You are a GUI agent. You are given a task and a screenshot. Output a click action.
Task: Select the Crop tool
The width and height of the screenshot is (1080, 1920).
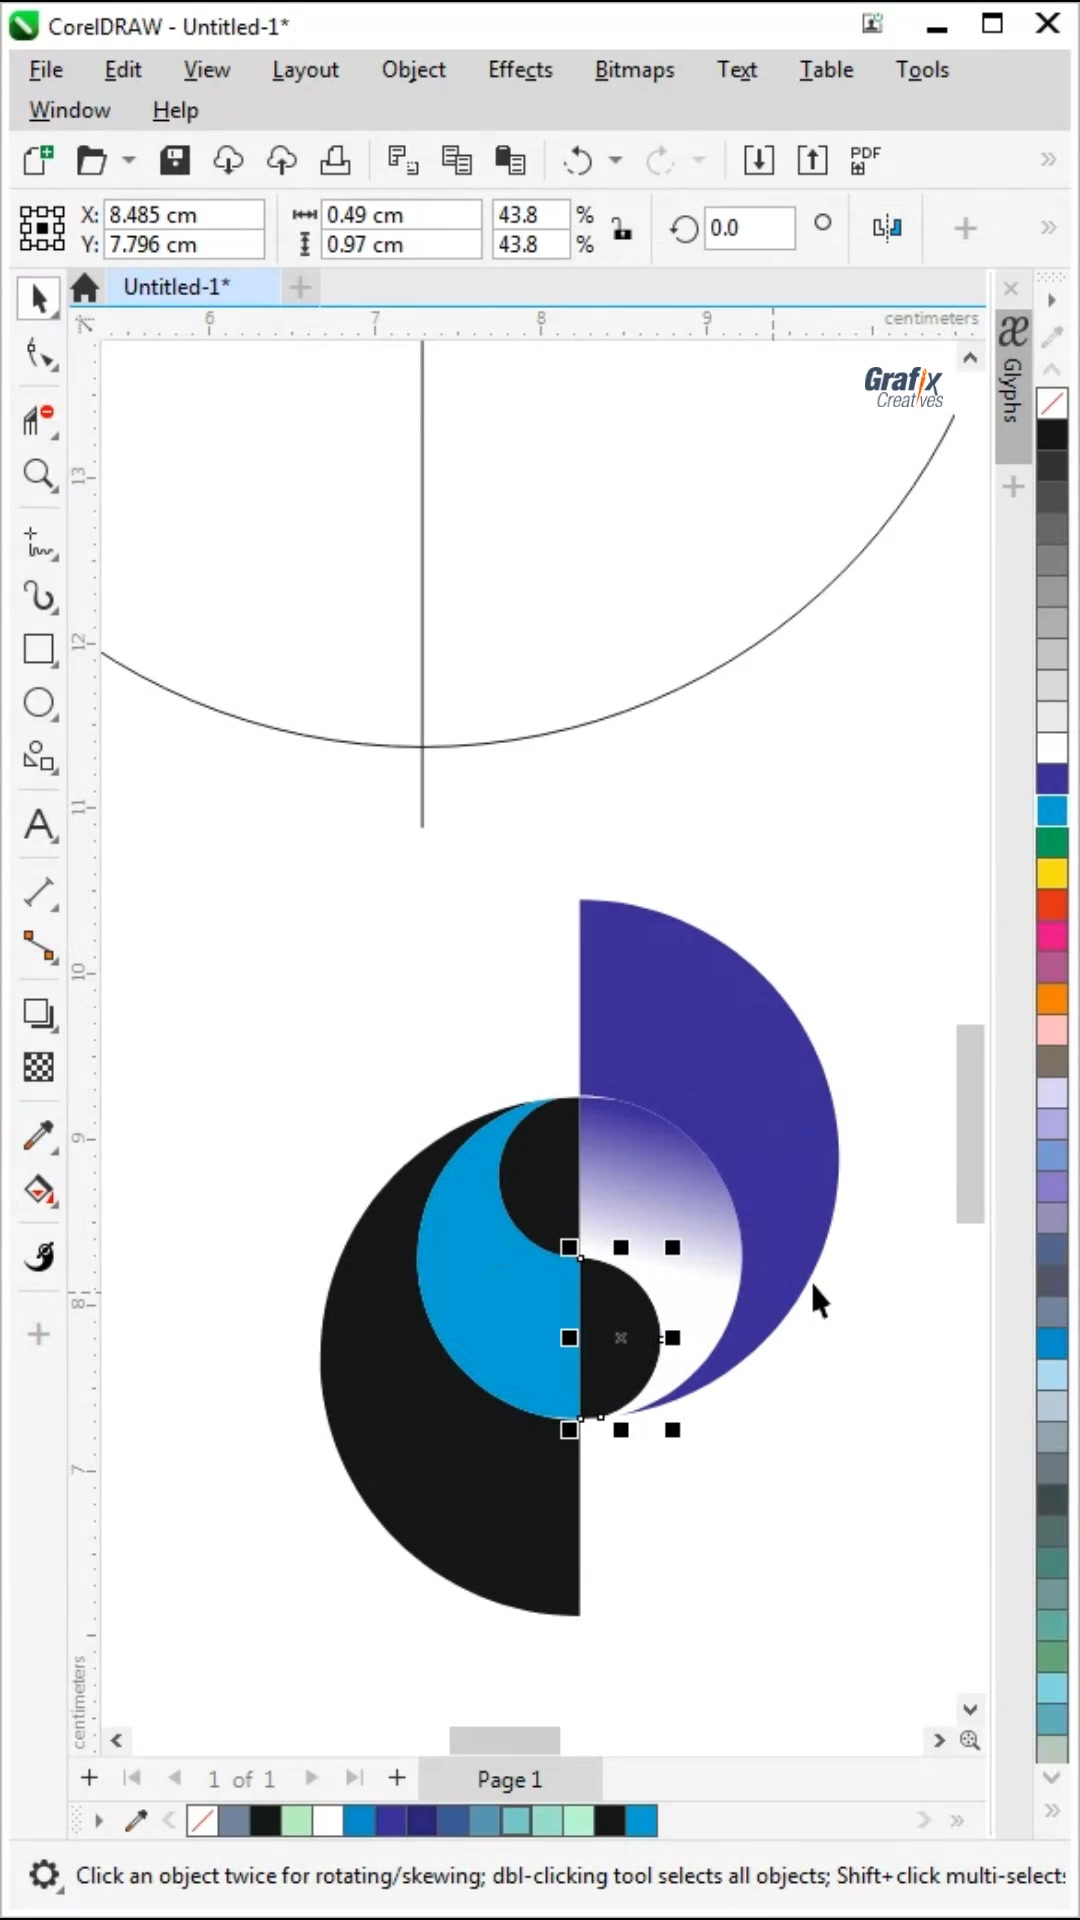click(x=39, y=420)
